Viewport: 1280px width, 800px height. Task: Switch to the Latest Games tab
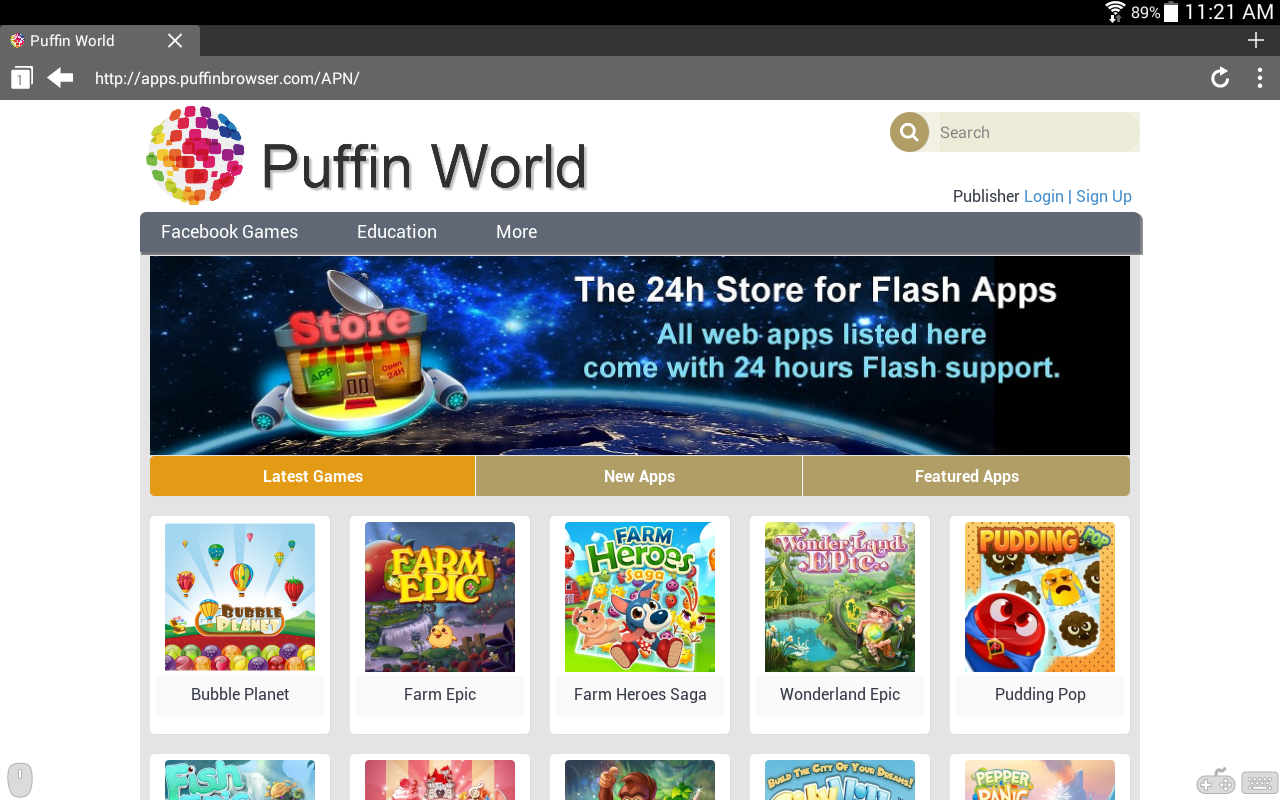[x=313, y=476]
